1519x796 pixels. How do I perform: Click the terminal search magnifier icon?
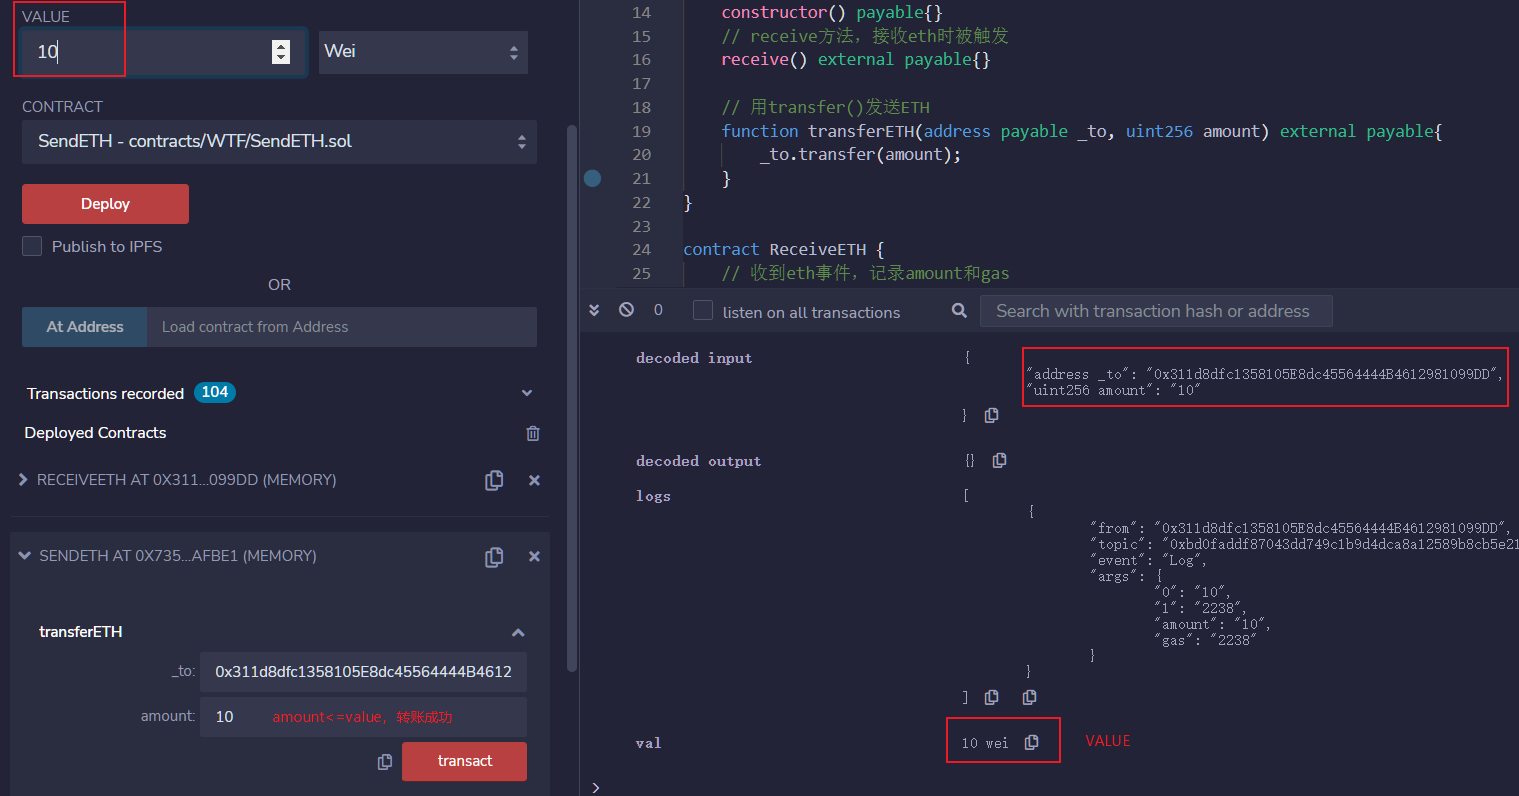959,311
